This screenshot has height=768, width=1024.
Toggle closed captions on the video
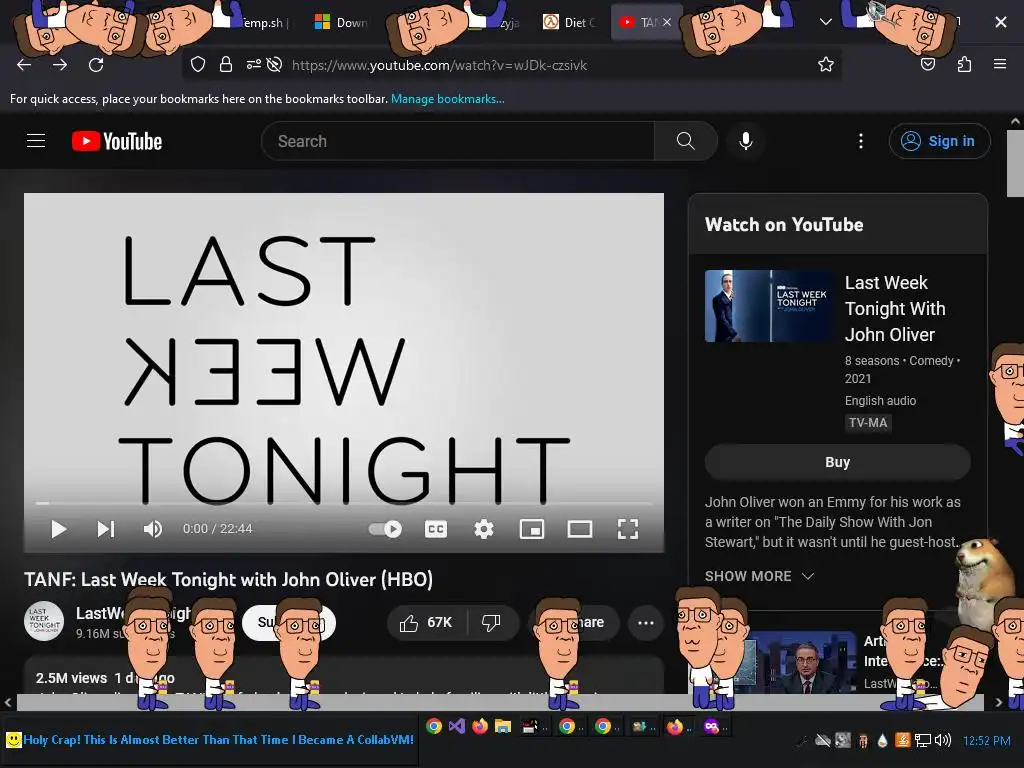436,529
